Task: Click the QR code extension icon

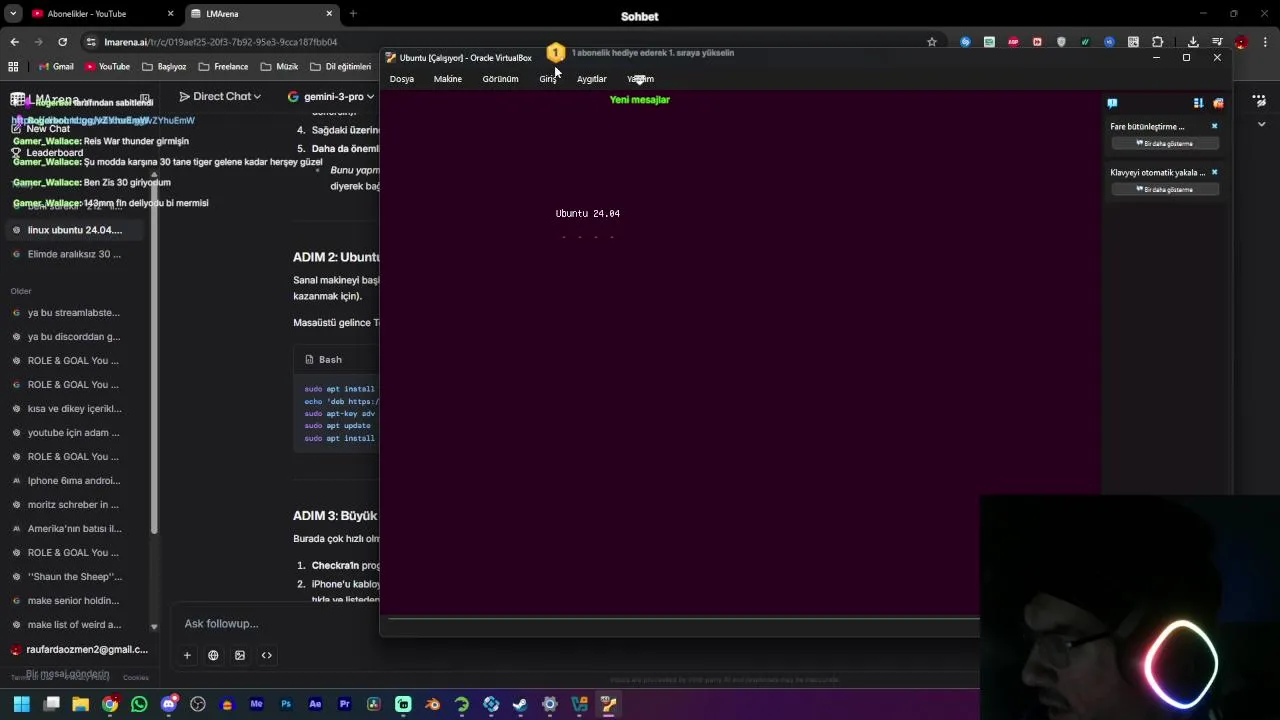Action: (x=1133, y=42)
